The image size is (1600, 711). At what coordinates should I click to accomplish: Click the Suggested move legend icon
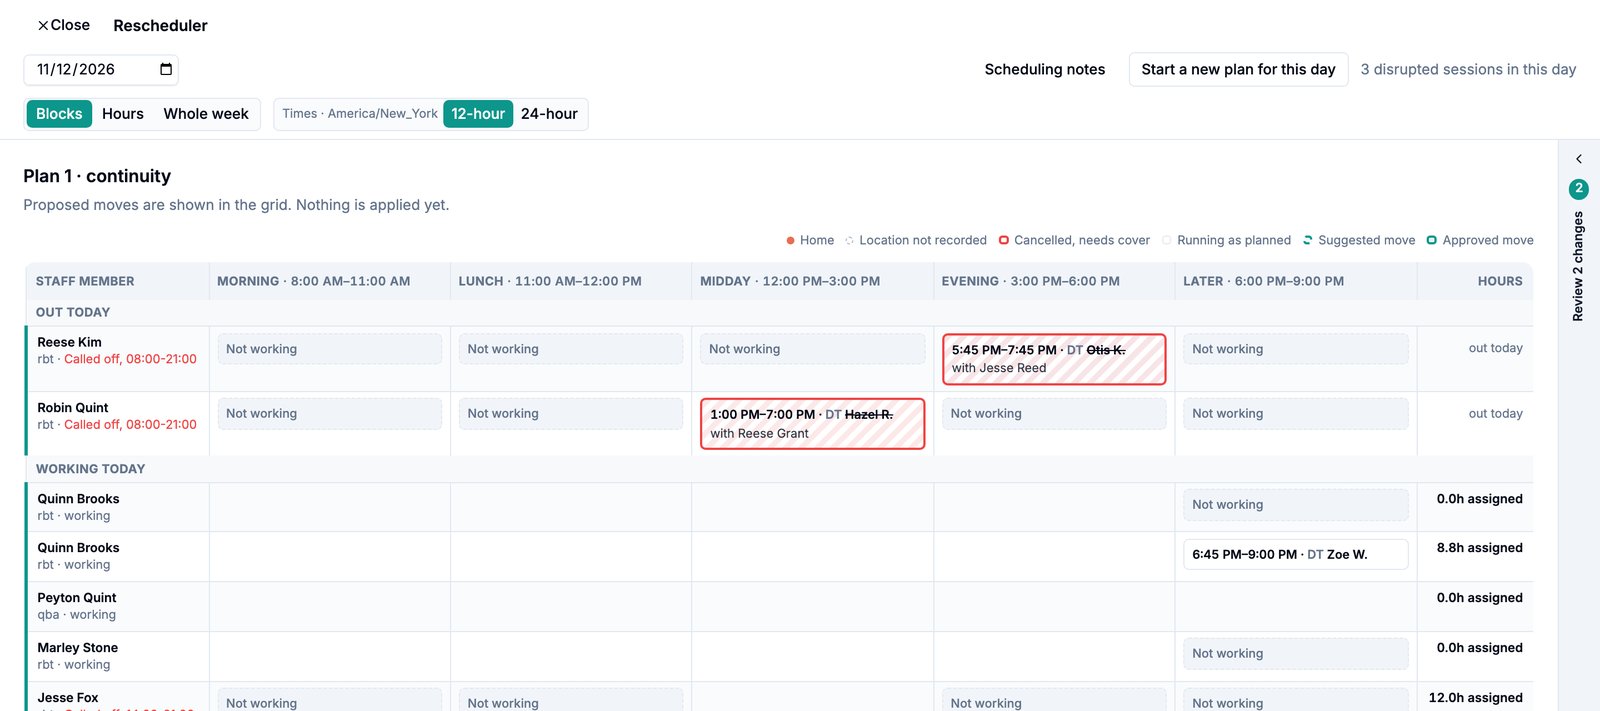[1308, 240]
